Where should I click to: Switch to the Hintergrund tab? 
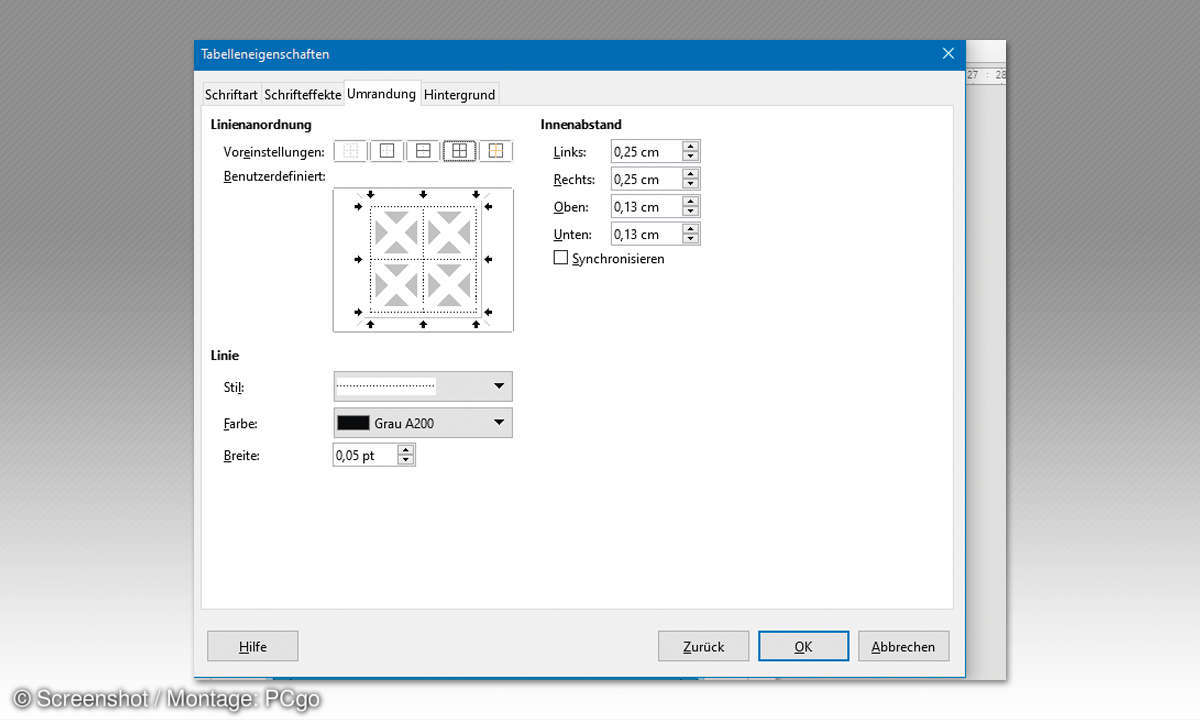[x=459, y=94]
